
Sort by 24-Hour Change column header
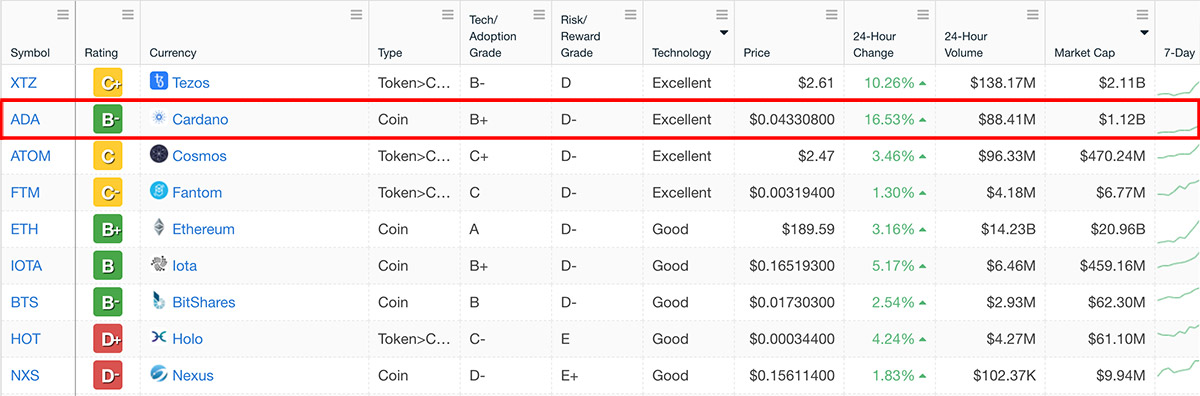click(x=874, y=44)
